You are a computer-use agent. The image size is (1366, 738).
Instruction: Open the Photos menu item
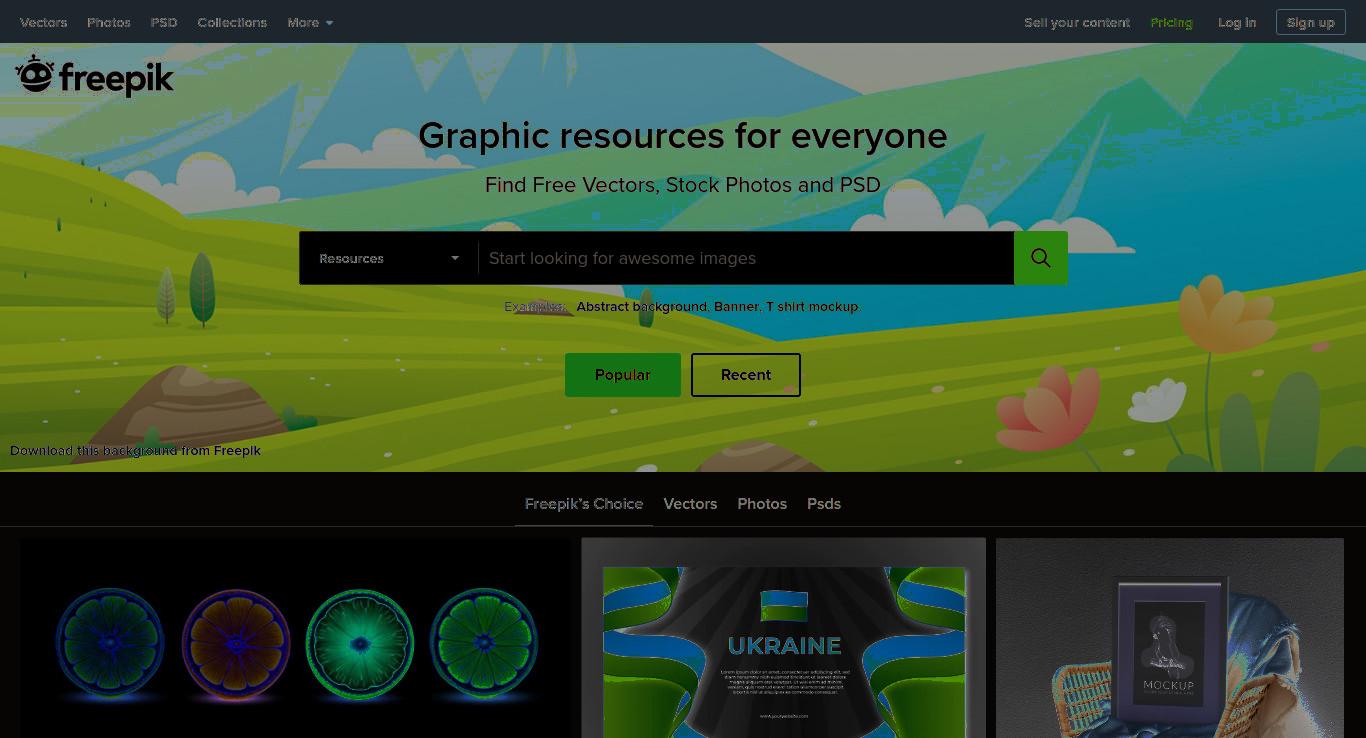pyautogui.click(x=109, y=22)
